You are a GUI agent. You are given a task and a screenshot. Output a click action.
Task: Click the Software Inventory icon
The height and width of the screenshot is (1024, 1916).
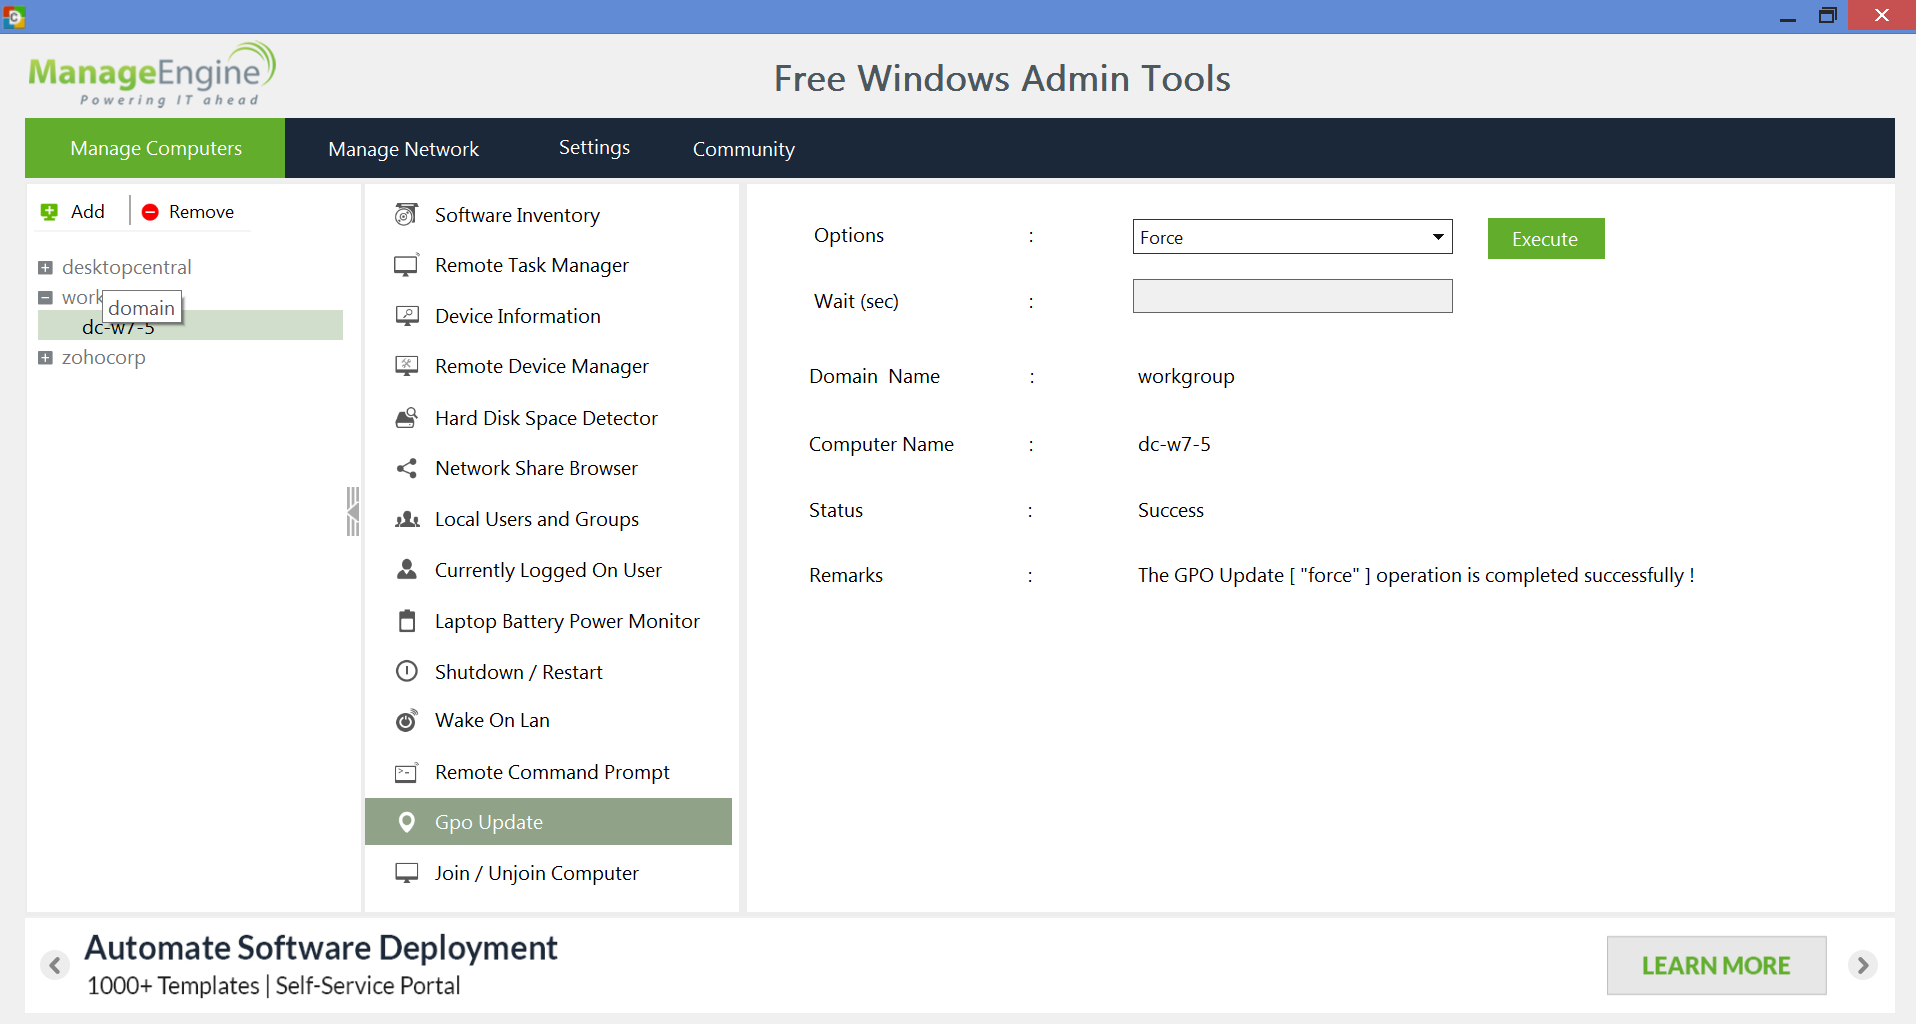406,214
